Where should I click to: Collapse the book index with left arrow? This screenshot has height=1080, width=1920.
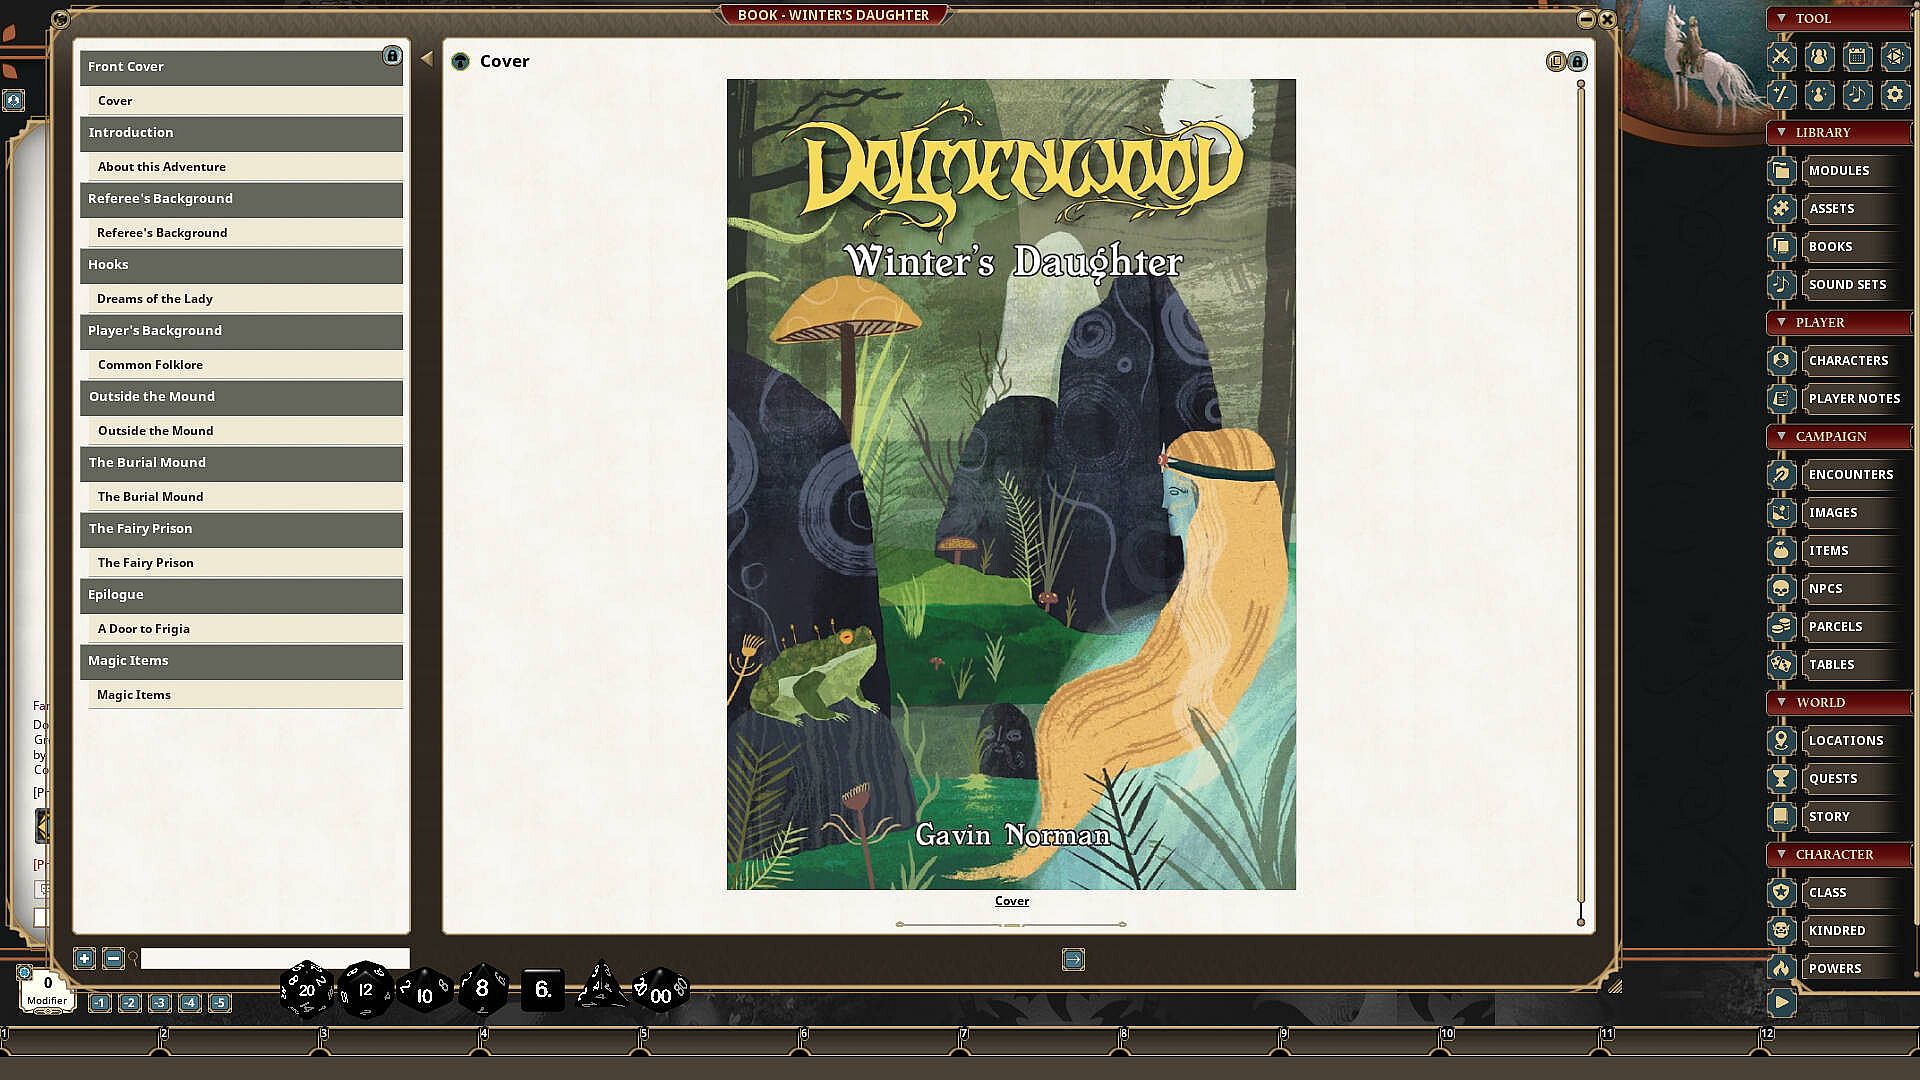point(427,59)
